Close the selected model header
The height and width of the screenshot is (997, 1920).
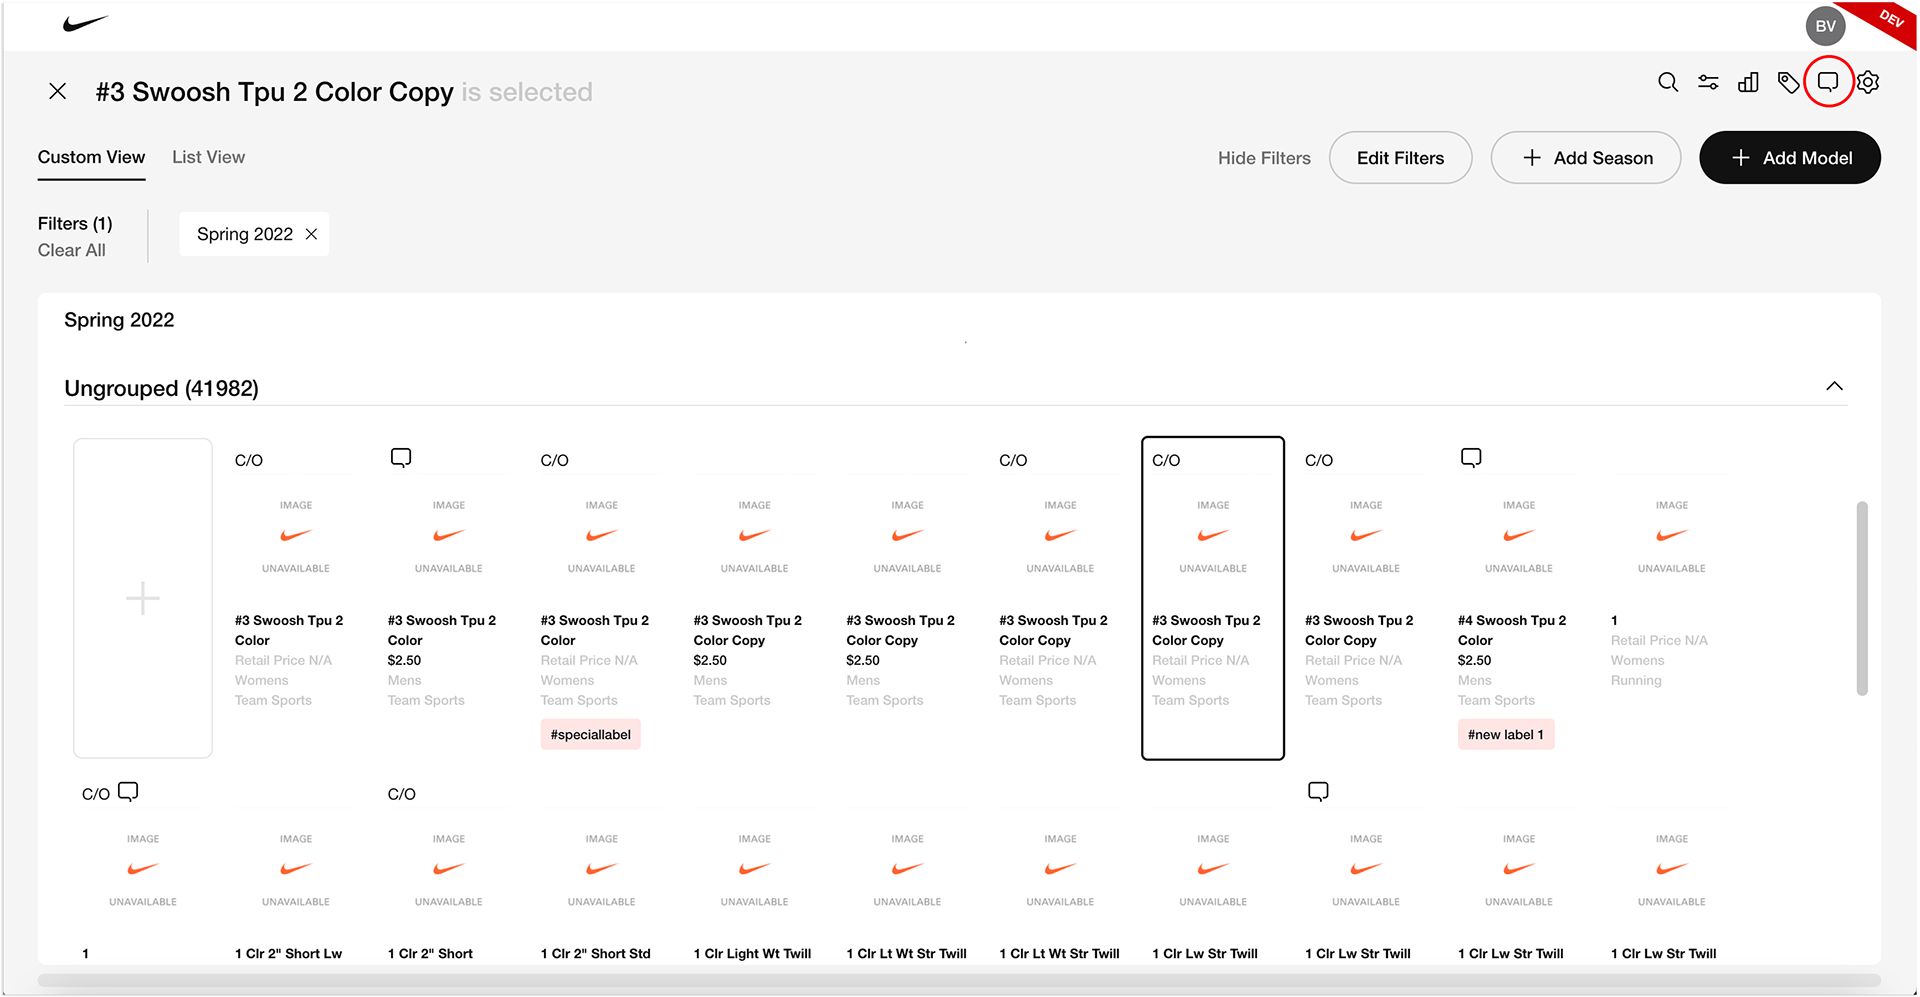58,92
